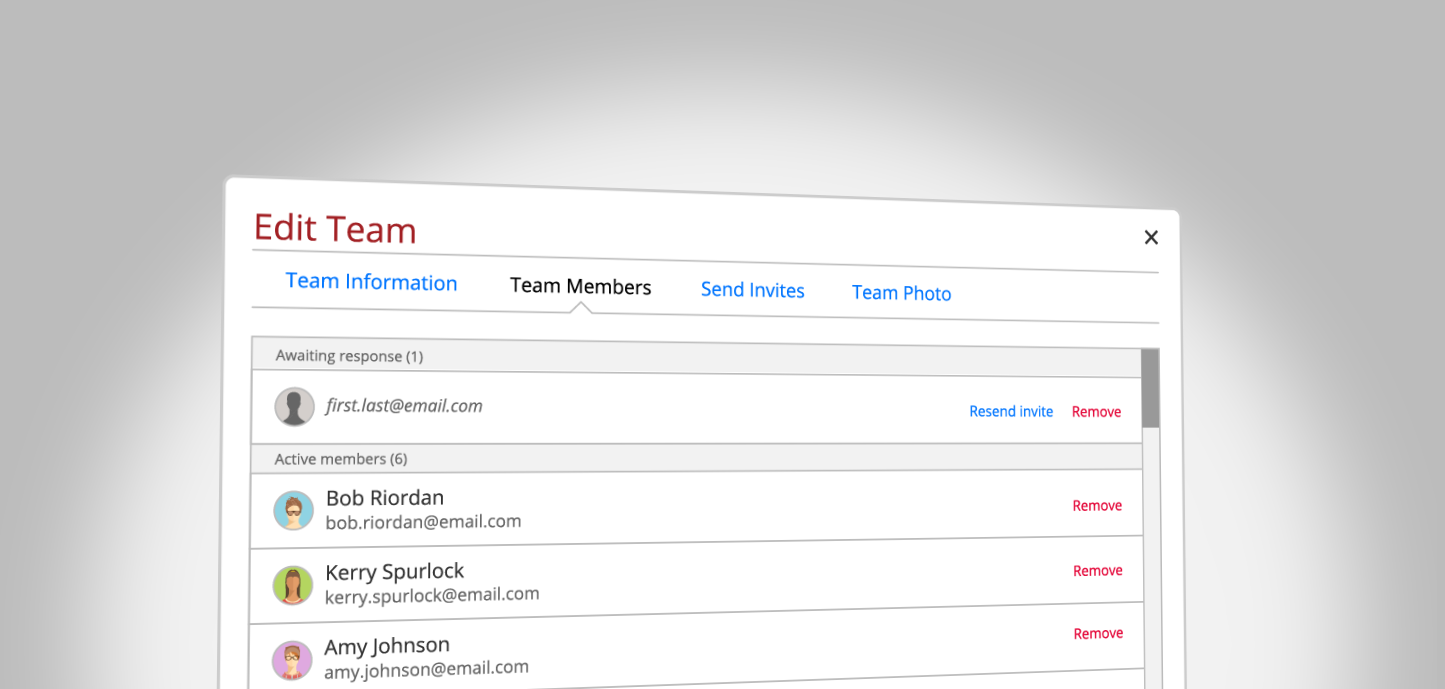1445x689 pixels.
Task: Click the Awaiting response (1) header
Action: [696, 358]
